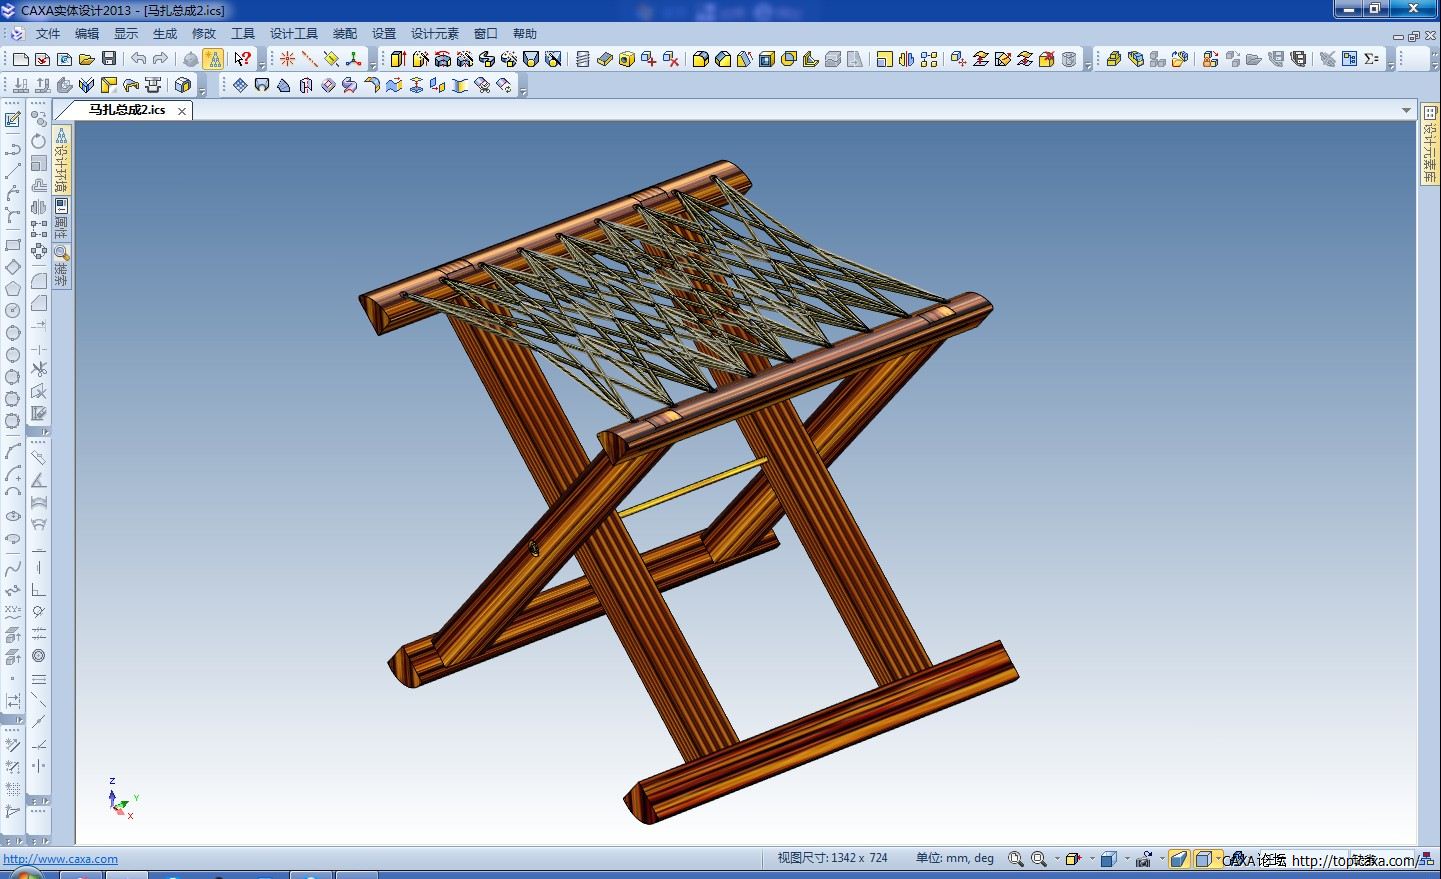Expand the TriBall toolbar options arrow
Screen dimensions: 1441x879
pyautogui.click(x=373, y=64)
